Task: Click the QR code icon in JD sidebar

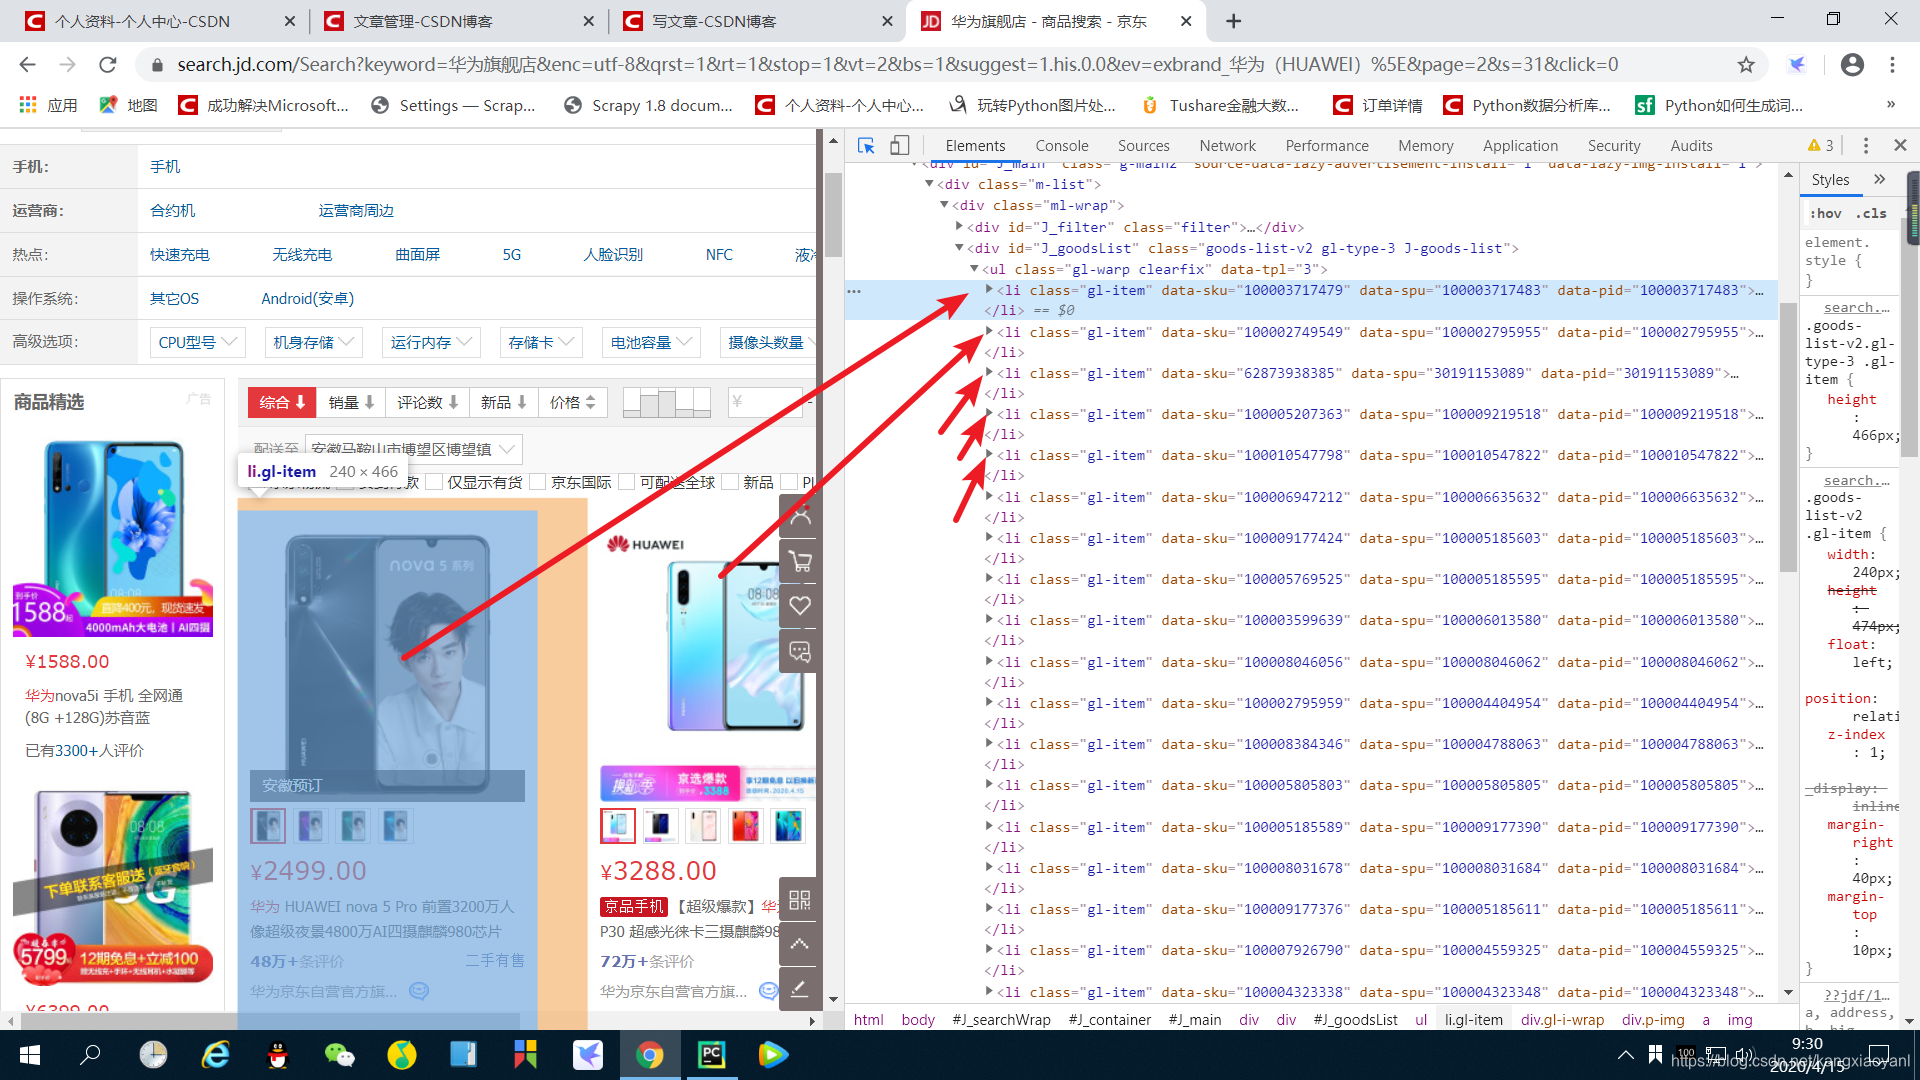Action: click(800, 899)
